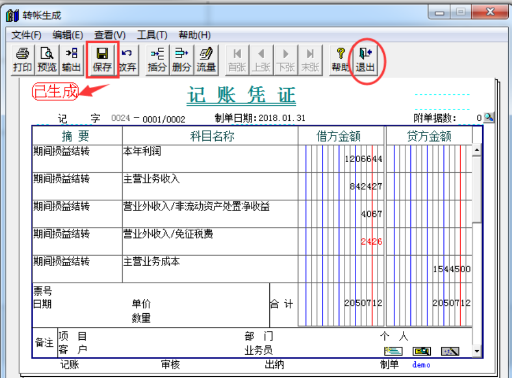Click the vertical scrollbar thumb of grid
Image resolution: width=512 pixels, height=378 pixels.
477,189
